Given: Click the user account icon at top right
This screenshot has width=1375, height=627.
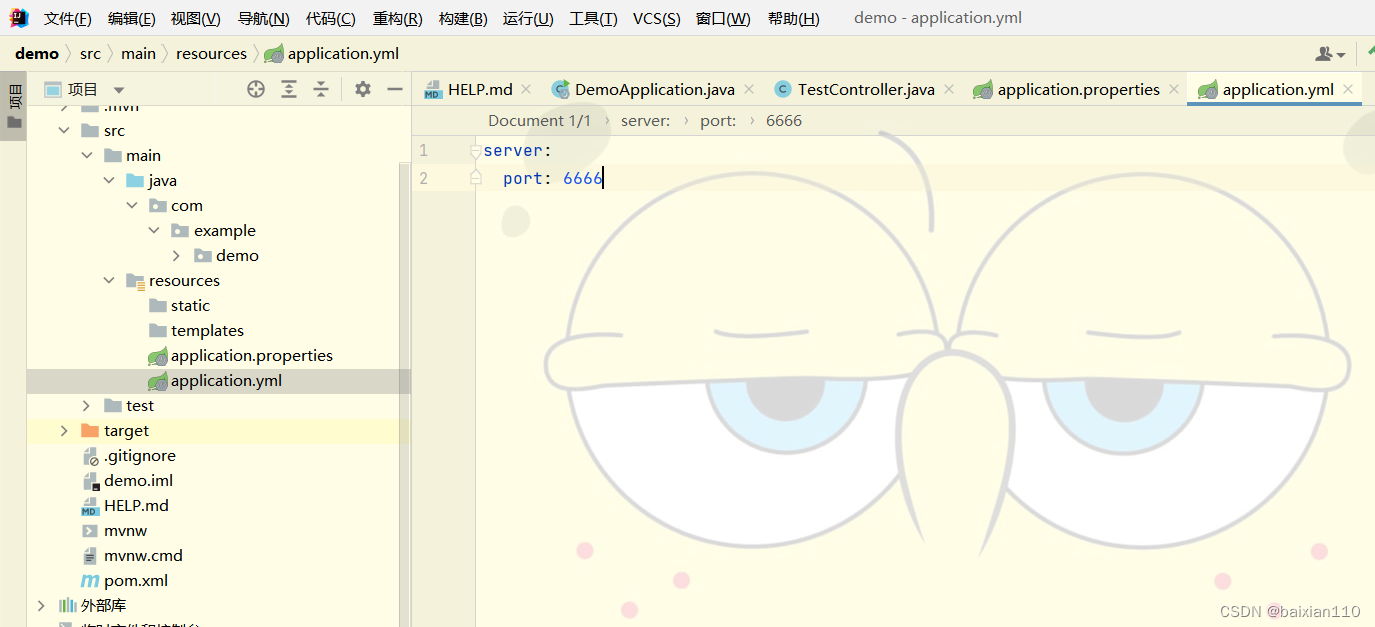Looking at the screenshot, I should (1330, 54).
